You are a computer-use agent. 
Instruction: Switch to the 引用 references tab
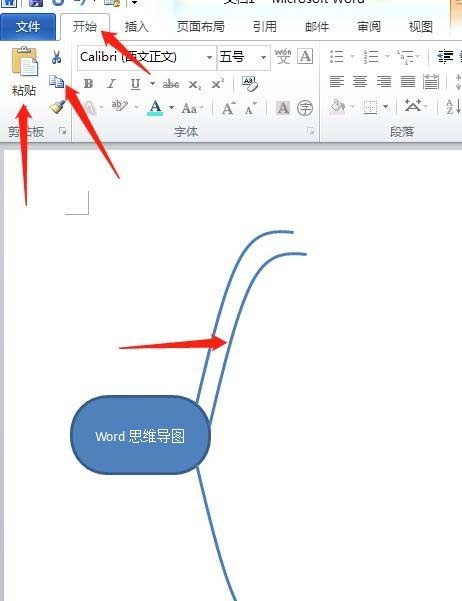tap(265, 27)
